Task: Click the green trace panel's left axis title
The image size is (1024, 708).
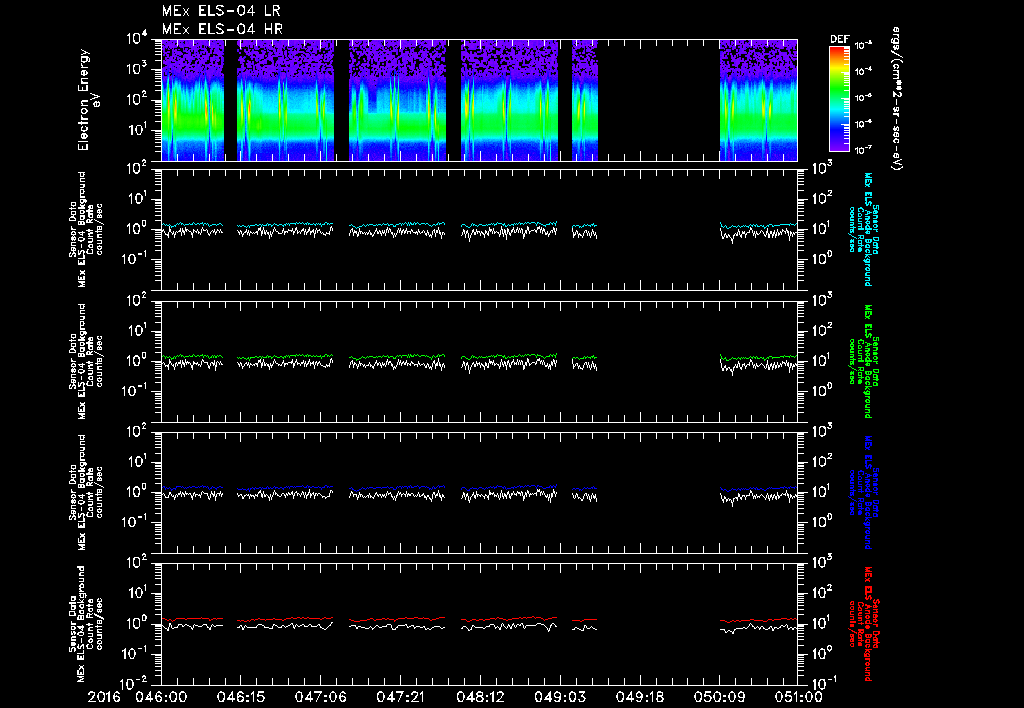Action: coord(86,361)
